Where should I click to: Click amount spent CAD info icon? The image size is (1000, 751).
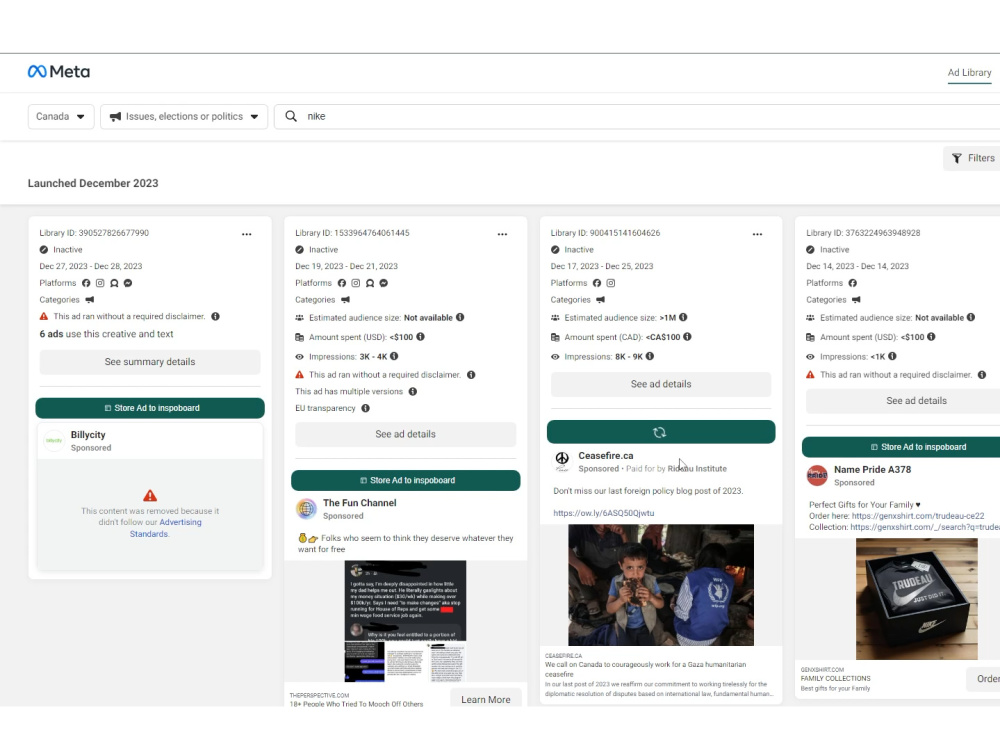pyautogui.click(x=688, y=337)
